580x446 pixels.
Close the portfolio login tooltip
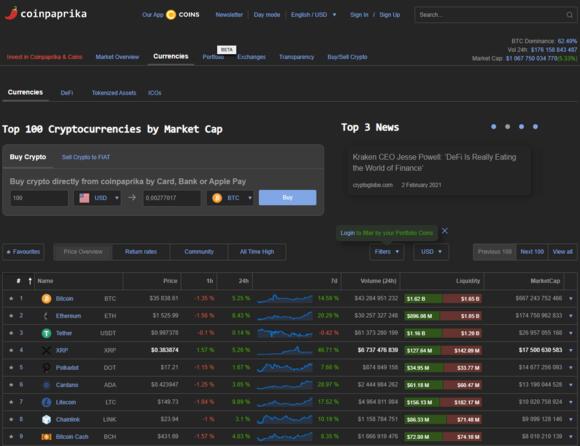445,231
